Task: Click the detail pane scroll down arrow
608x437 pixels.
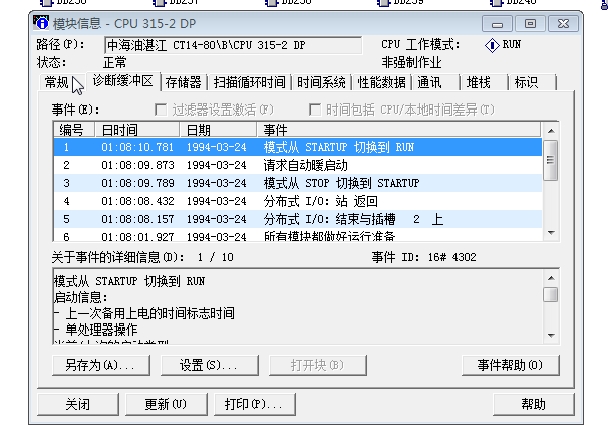Action: pos(551,335)
